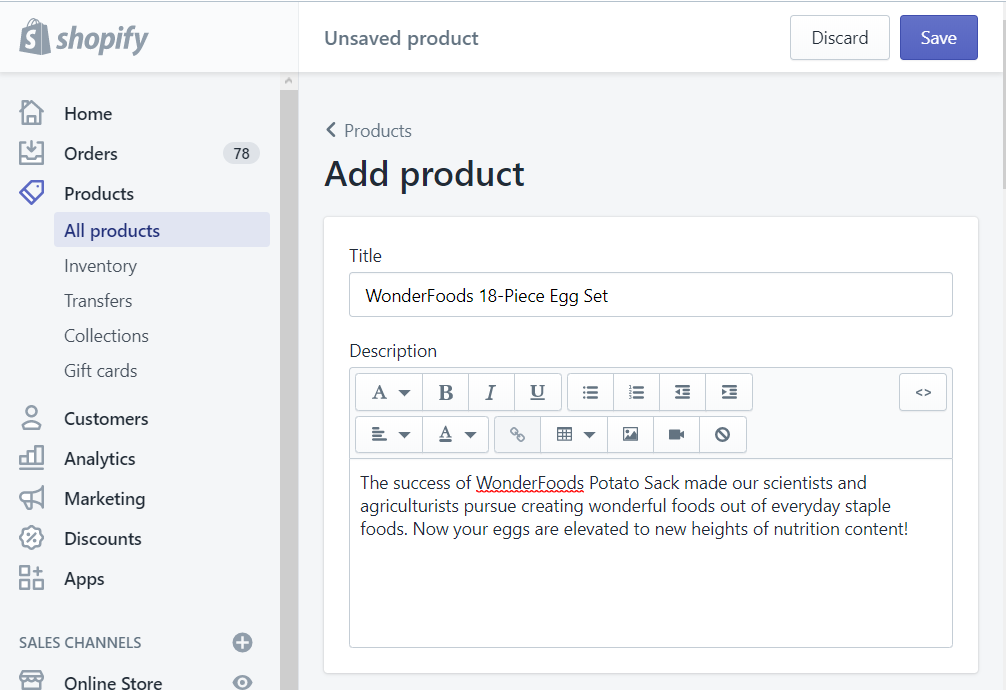Insert a link in the description
This screenshot has width=1006, height=690.
click(x=517, y=435)
